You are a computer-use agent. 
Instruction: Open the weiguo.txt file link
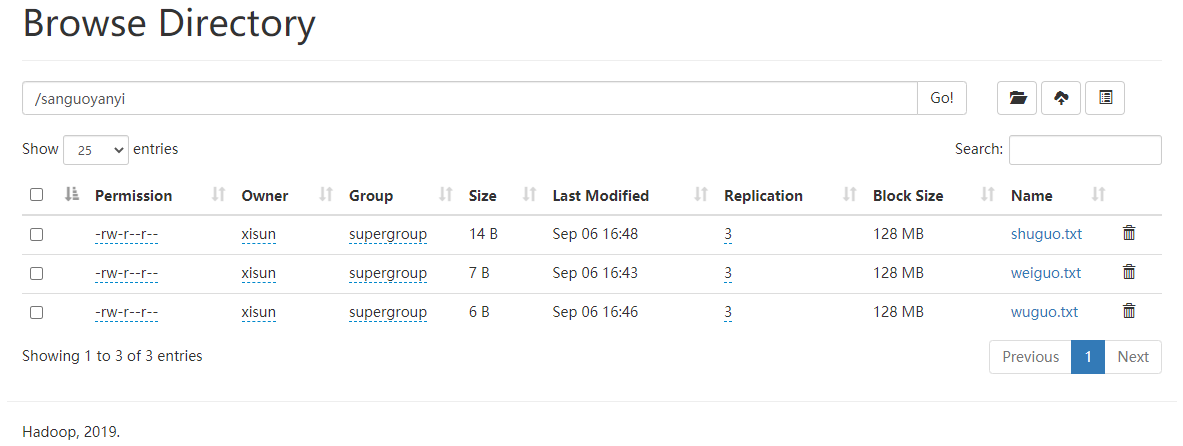(x=1045, y=273)
